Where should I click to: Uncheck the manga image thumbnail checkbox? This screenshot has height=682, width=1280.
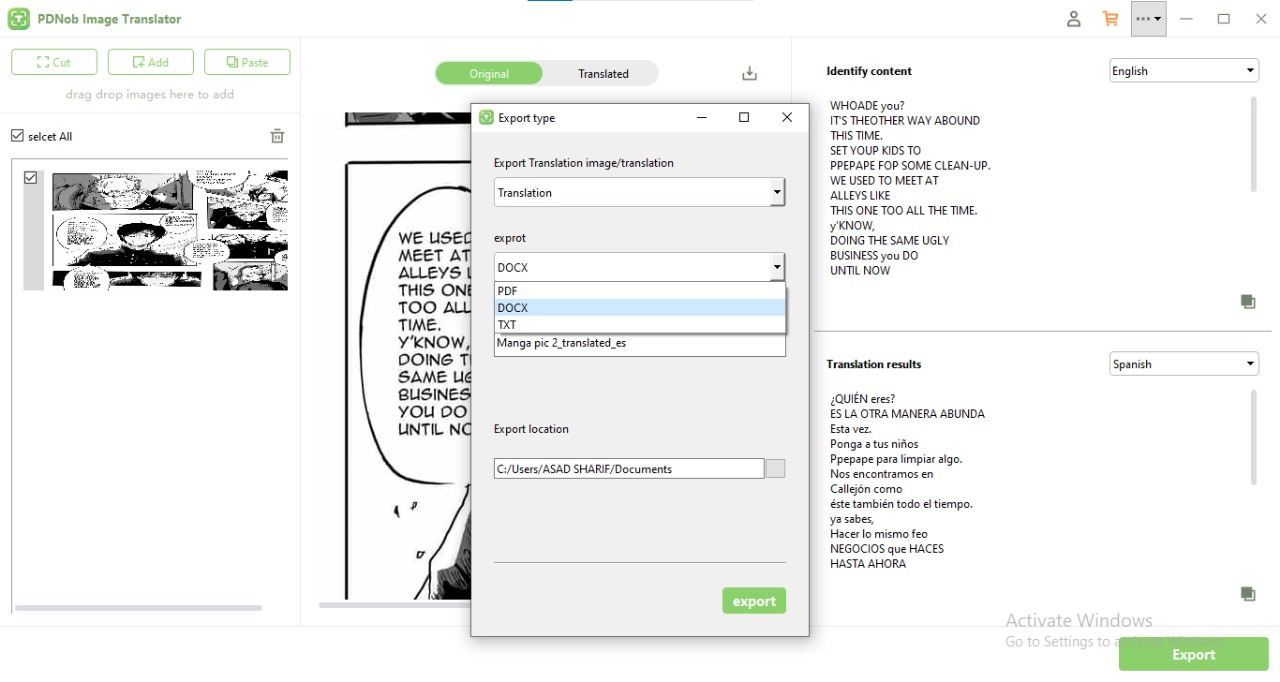point(30,177)
